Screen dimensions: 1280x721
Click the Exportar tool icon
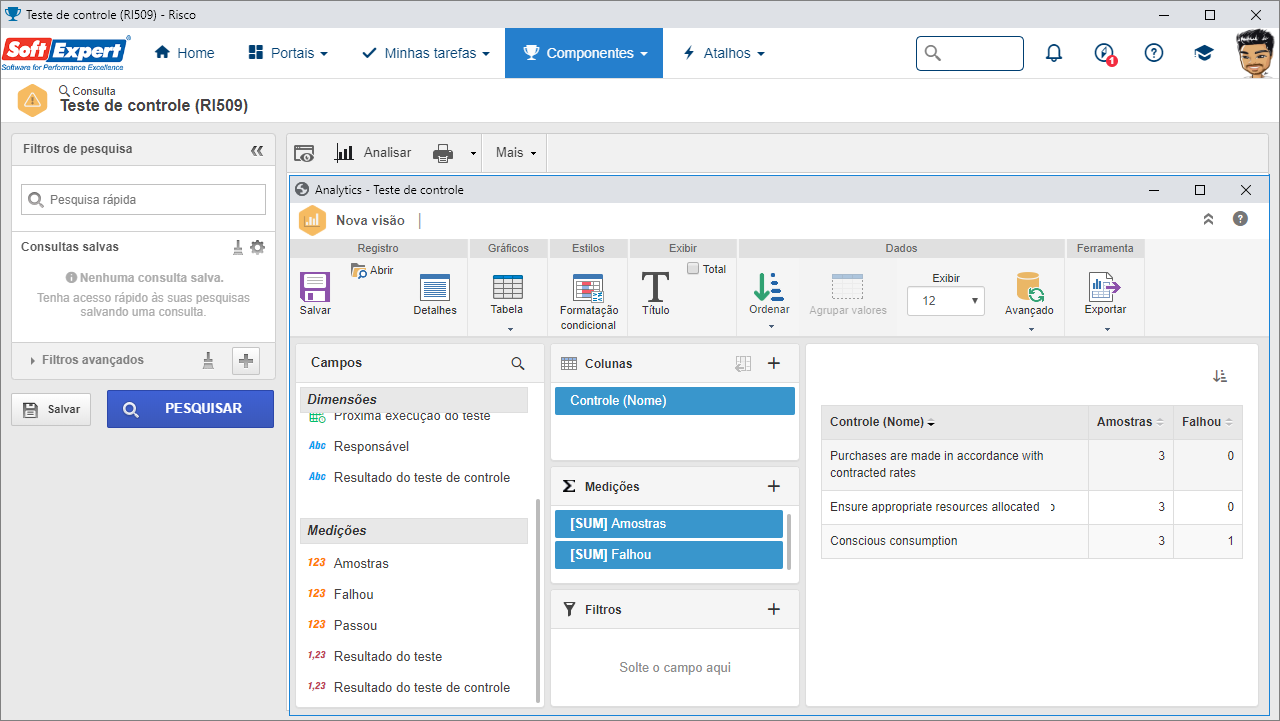pyautogui.click(x=1105, y=287)
